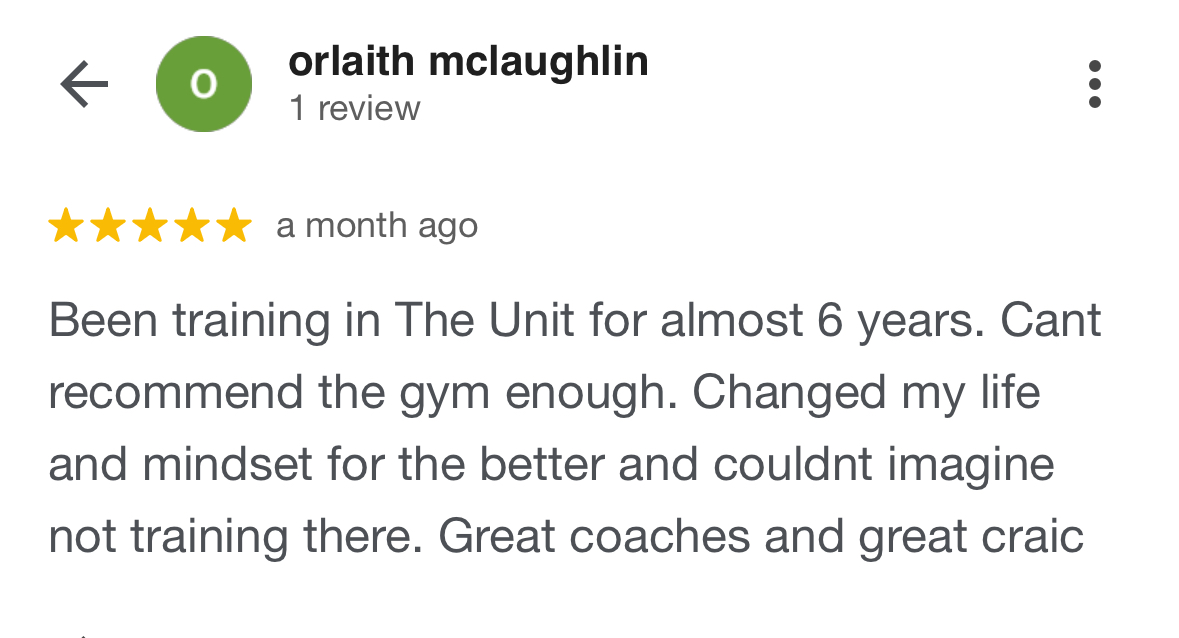Open orlaith mclaughlin's reviewer profile name
The width and height of the screenshot is (1179, 638).
pyautogui.click(x=468, y=62)
